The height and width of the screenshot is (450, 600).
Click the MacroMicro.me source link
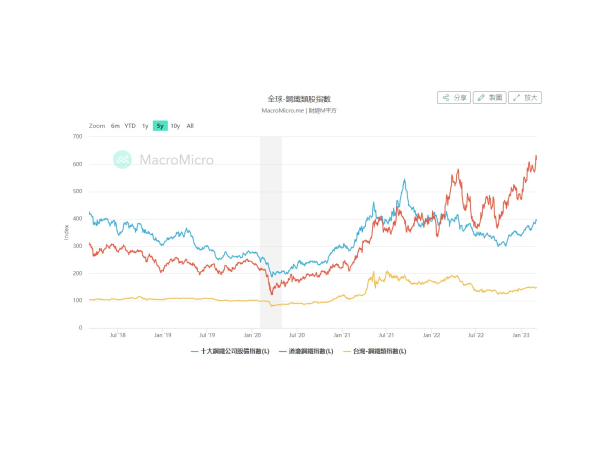point(280,110)
